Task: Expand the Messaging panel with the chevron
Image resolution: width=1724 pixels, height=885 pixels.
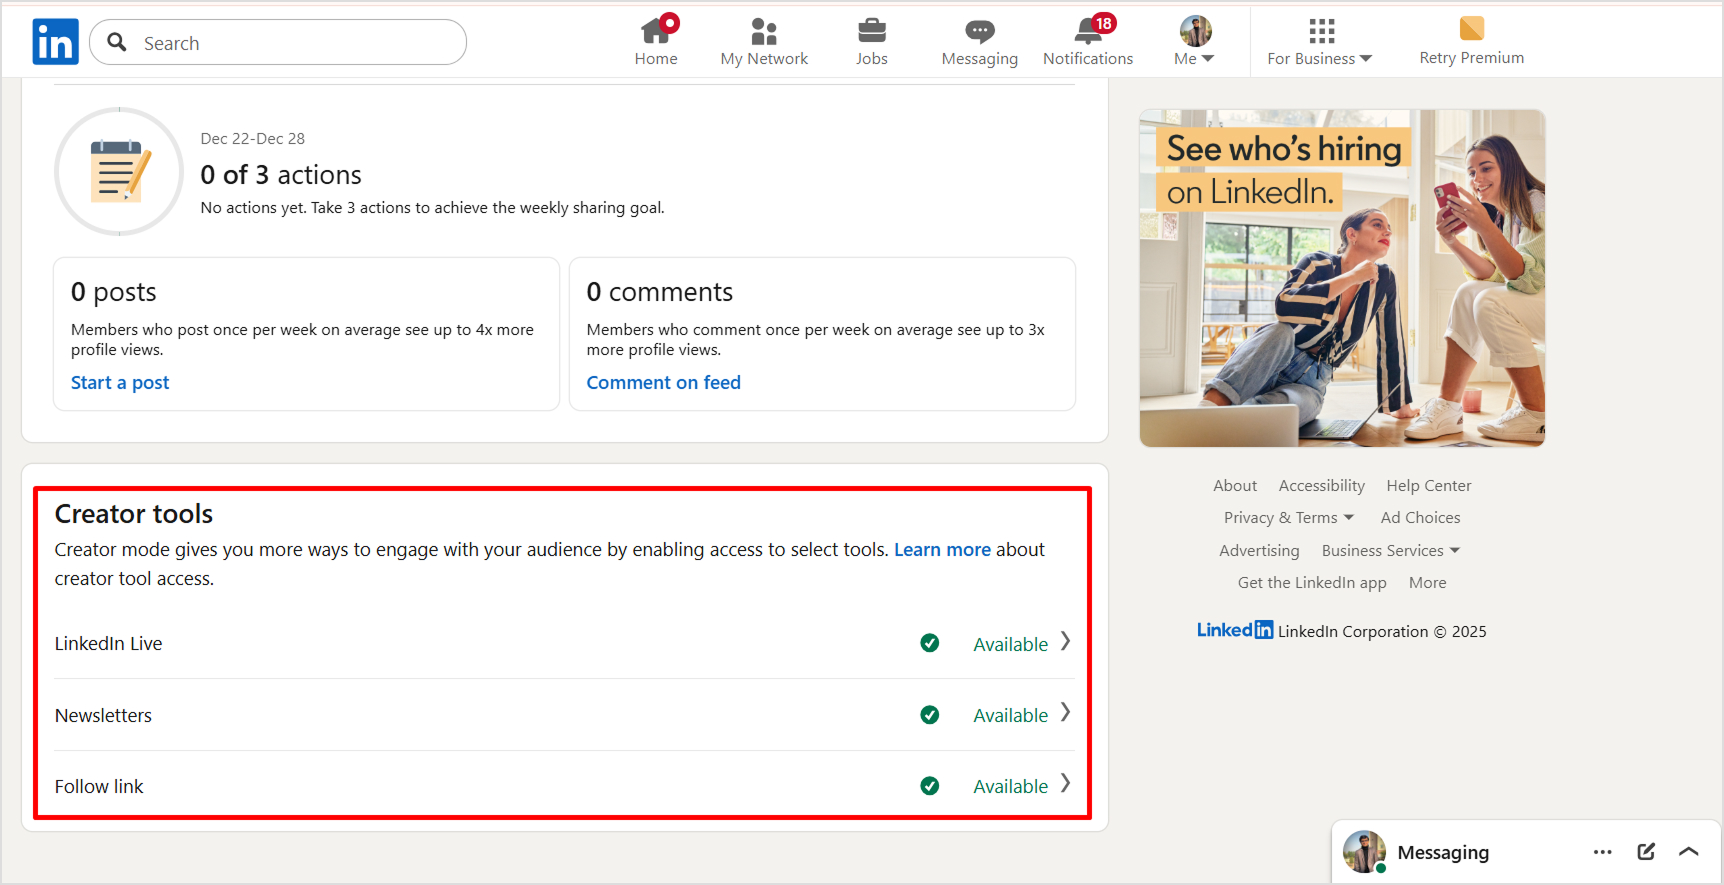Action: click(x=1689, y=852)
